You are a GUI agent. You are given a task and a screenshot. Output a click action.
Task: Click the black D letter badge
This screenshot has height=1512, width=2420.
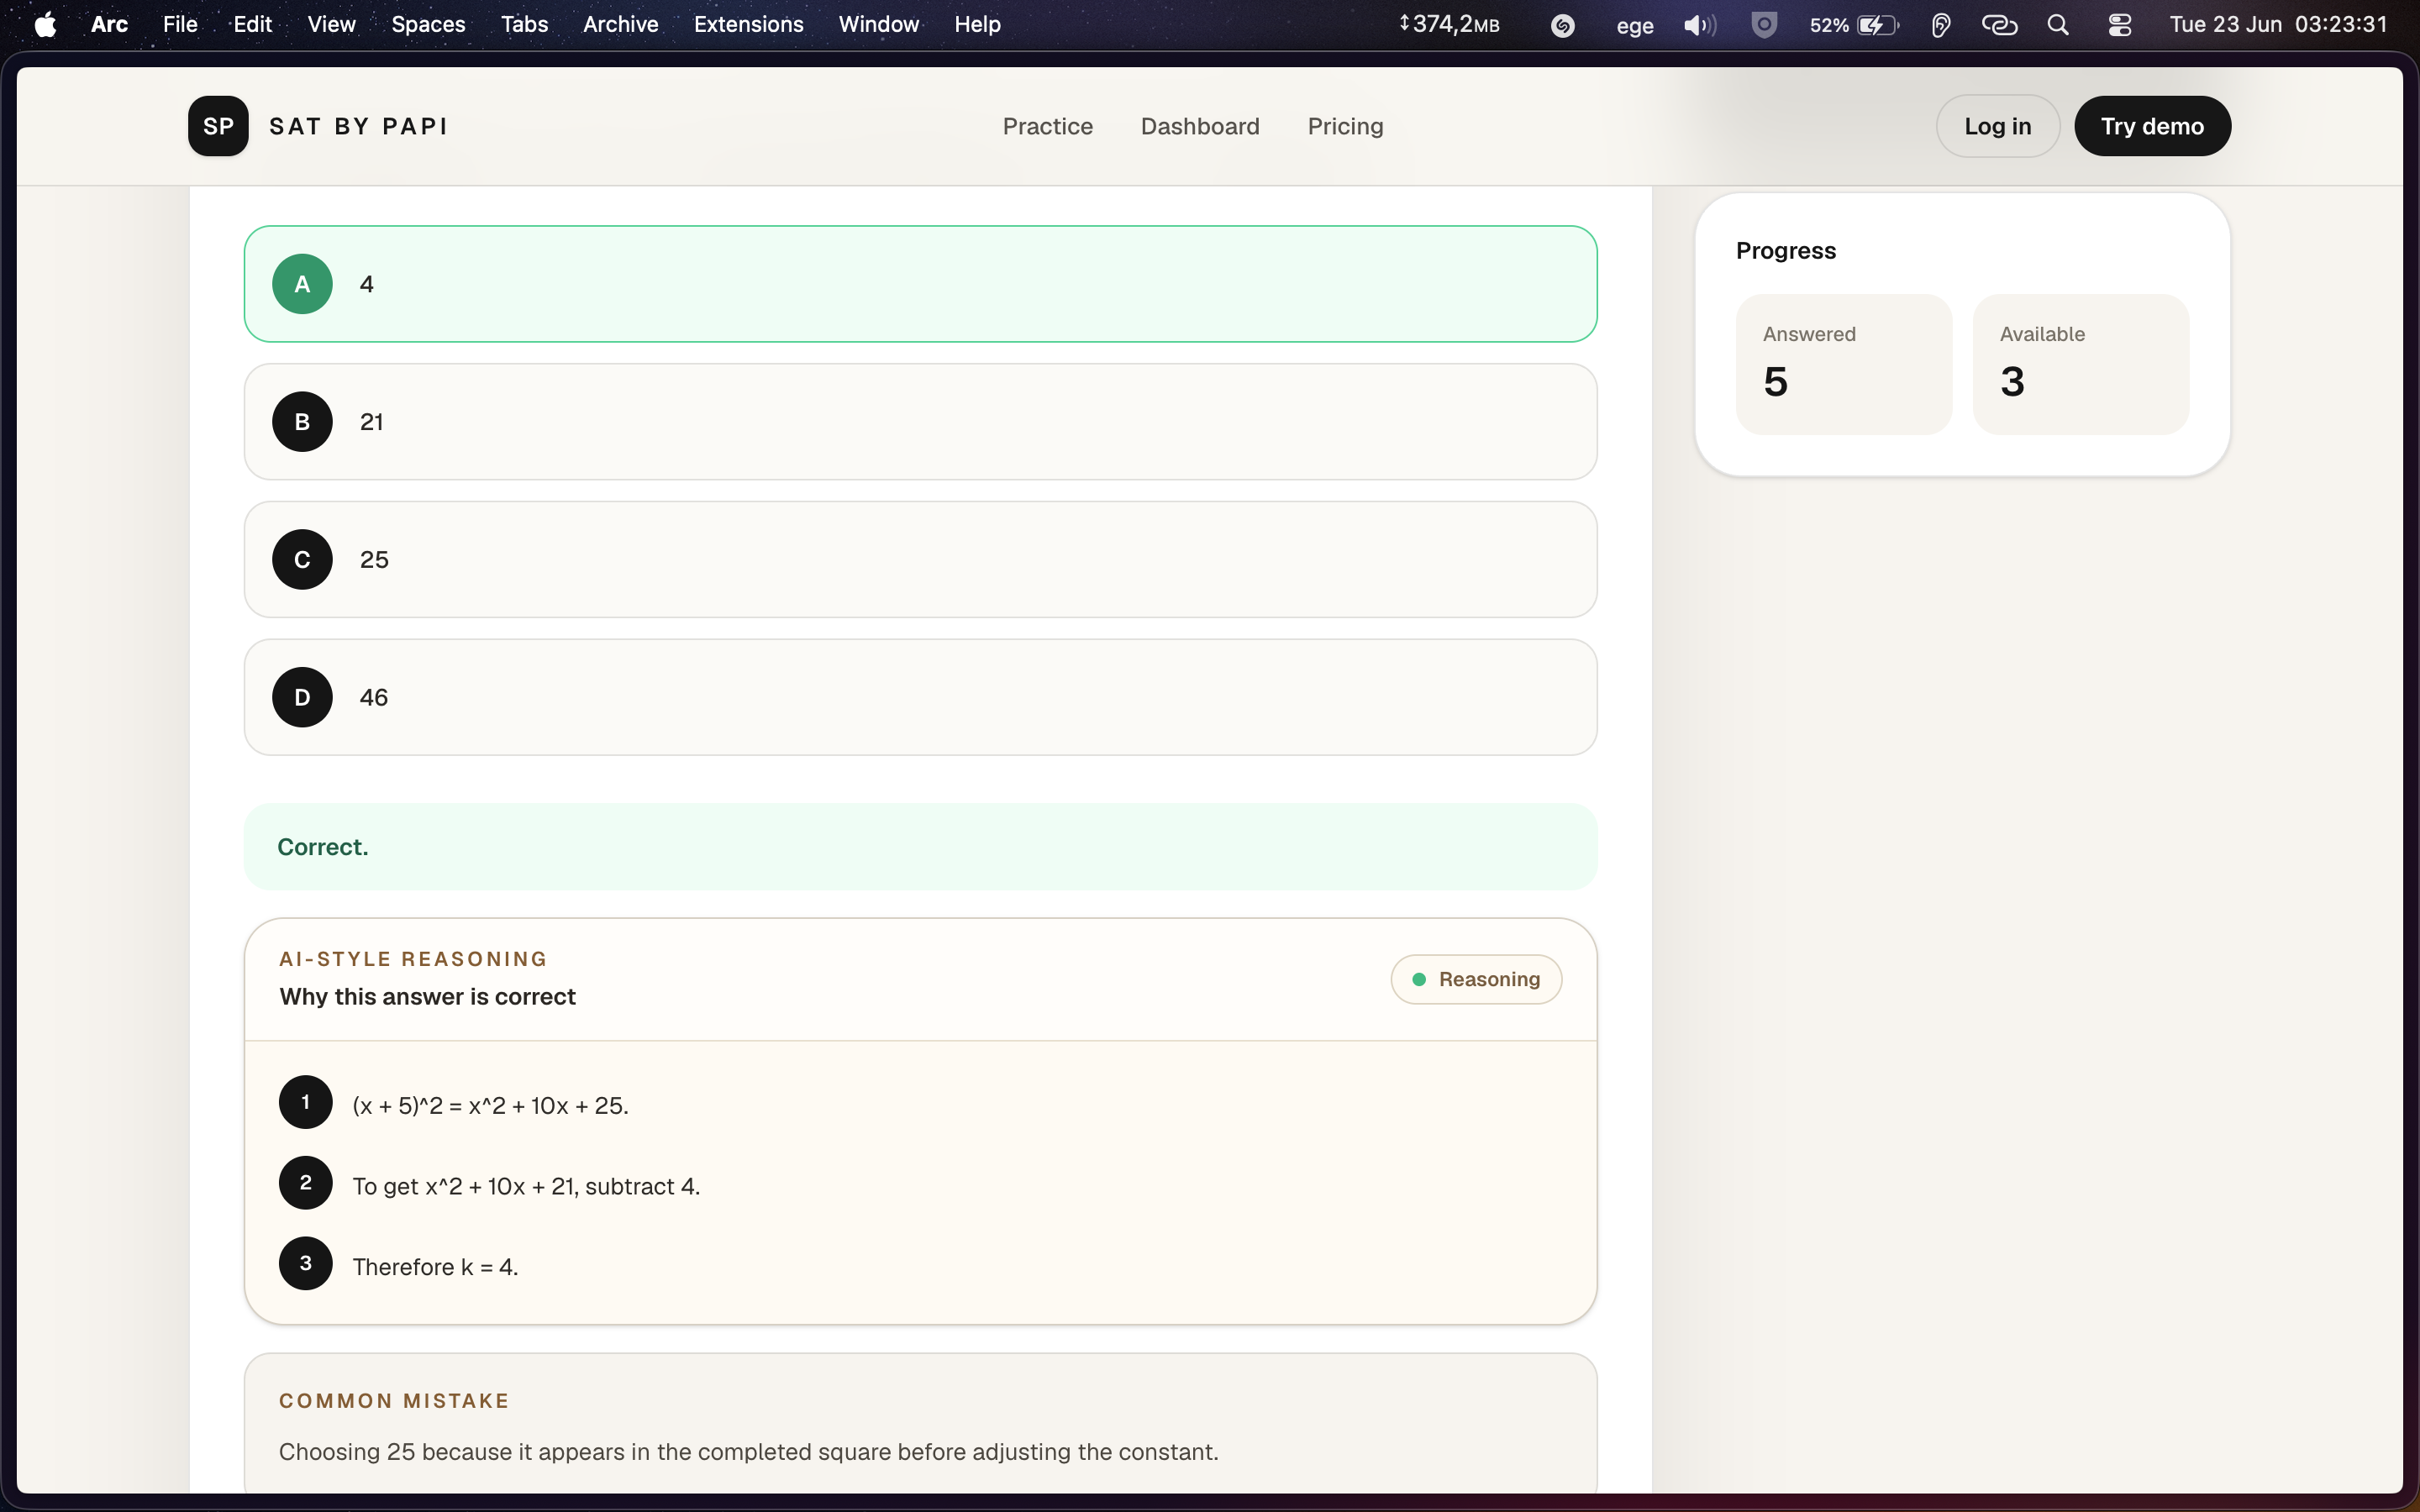point(302,697)
